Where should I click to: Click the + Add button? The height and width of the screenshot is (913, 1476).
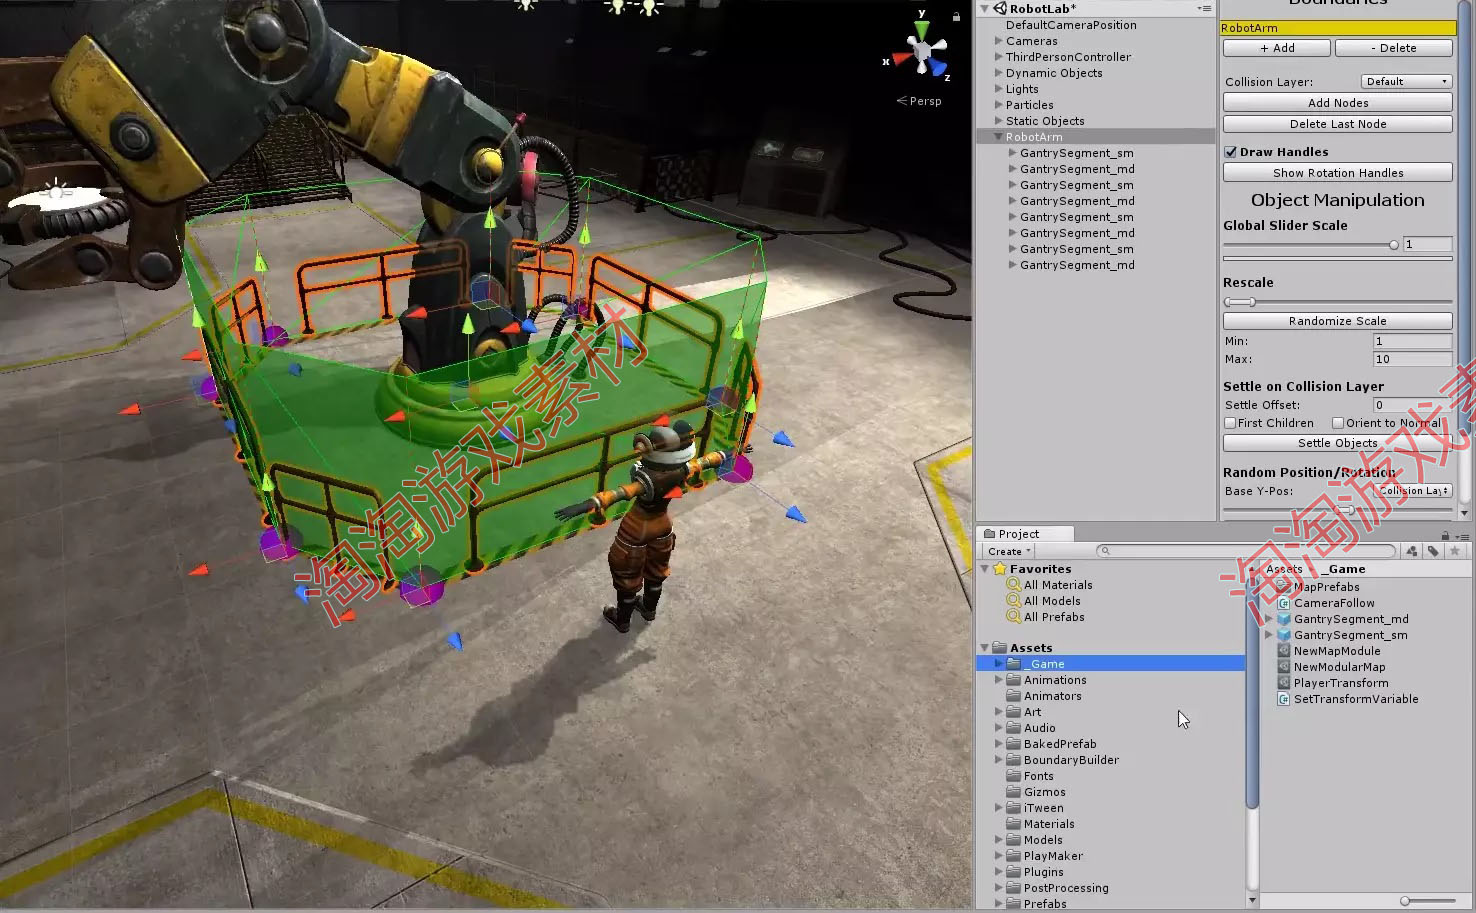(x=1277, y=48)
